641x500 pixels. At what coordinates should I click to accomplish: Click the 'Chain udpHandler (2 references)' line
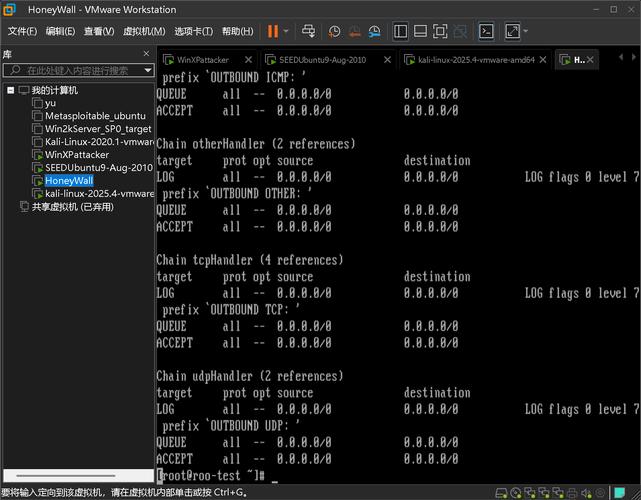point(250,376)
